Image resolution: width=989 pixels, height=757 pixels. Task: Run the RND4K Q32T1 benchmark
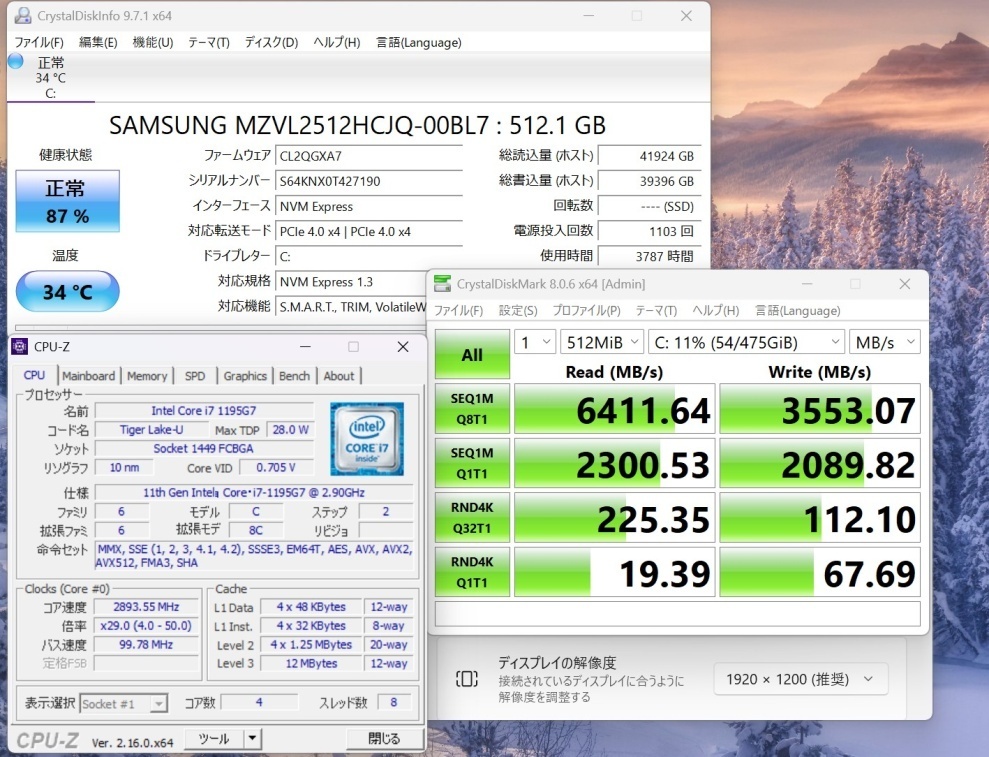[472, 518]
